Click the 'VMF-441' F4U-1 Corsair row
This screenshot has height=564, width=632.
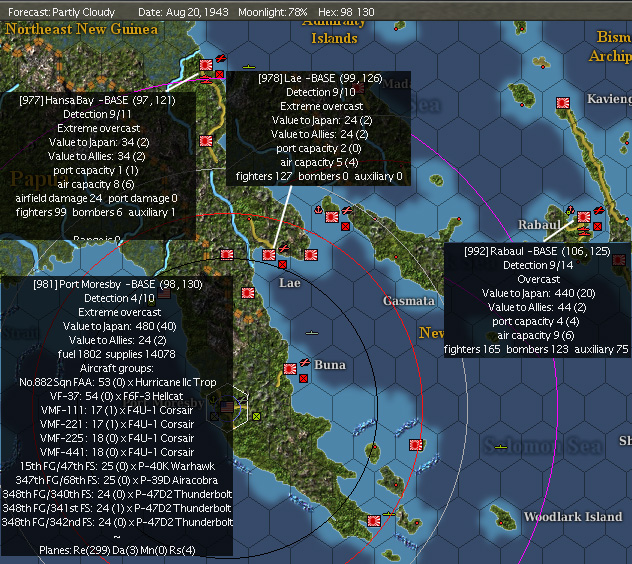[x=117, y=452]
